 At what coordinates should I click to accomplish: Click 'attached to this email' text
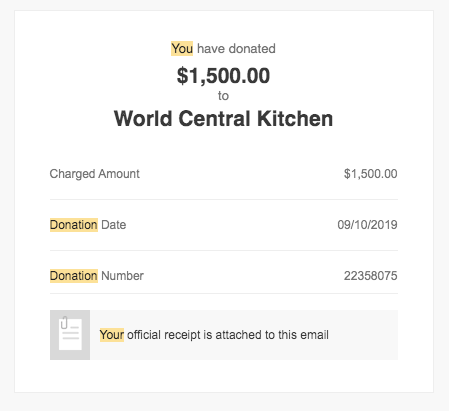pos(272,335)
